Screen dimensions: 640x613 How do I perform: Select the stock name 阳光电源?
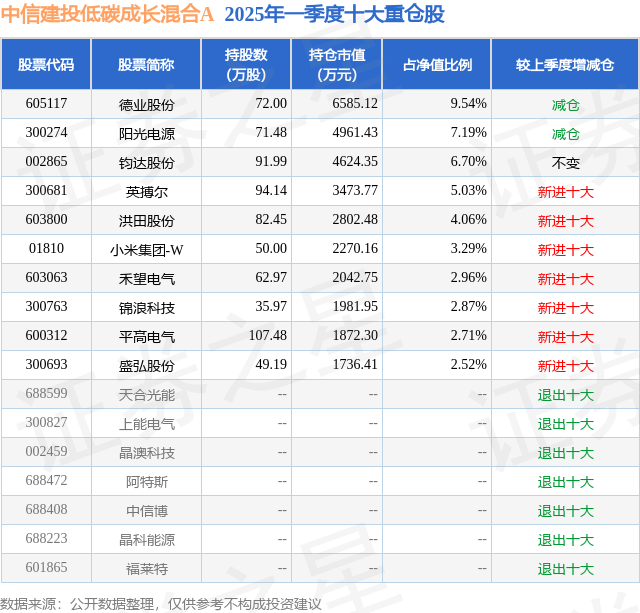147,133
